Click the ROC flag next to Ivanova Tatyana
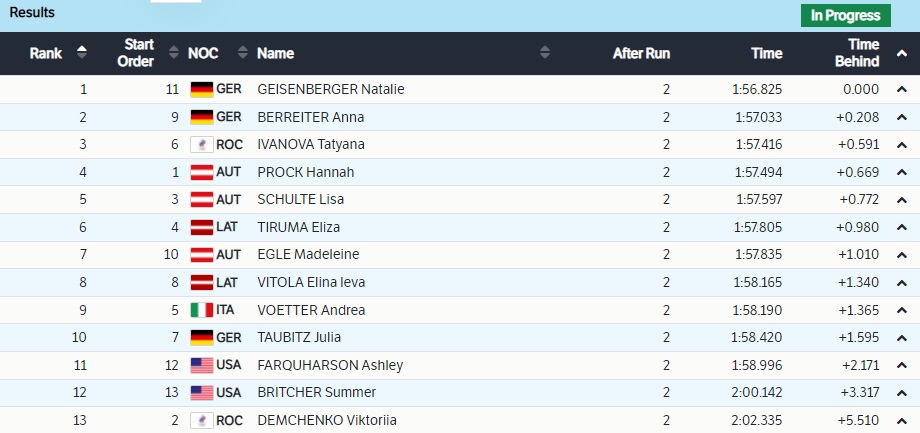920x433 pixels. pyautogui.click(x=202, y=144)
